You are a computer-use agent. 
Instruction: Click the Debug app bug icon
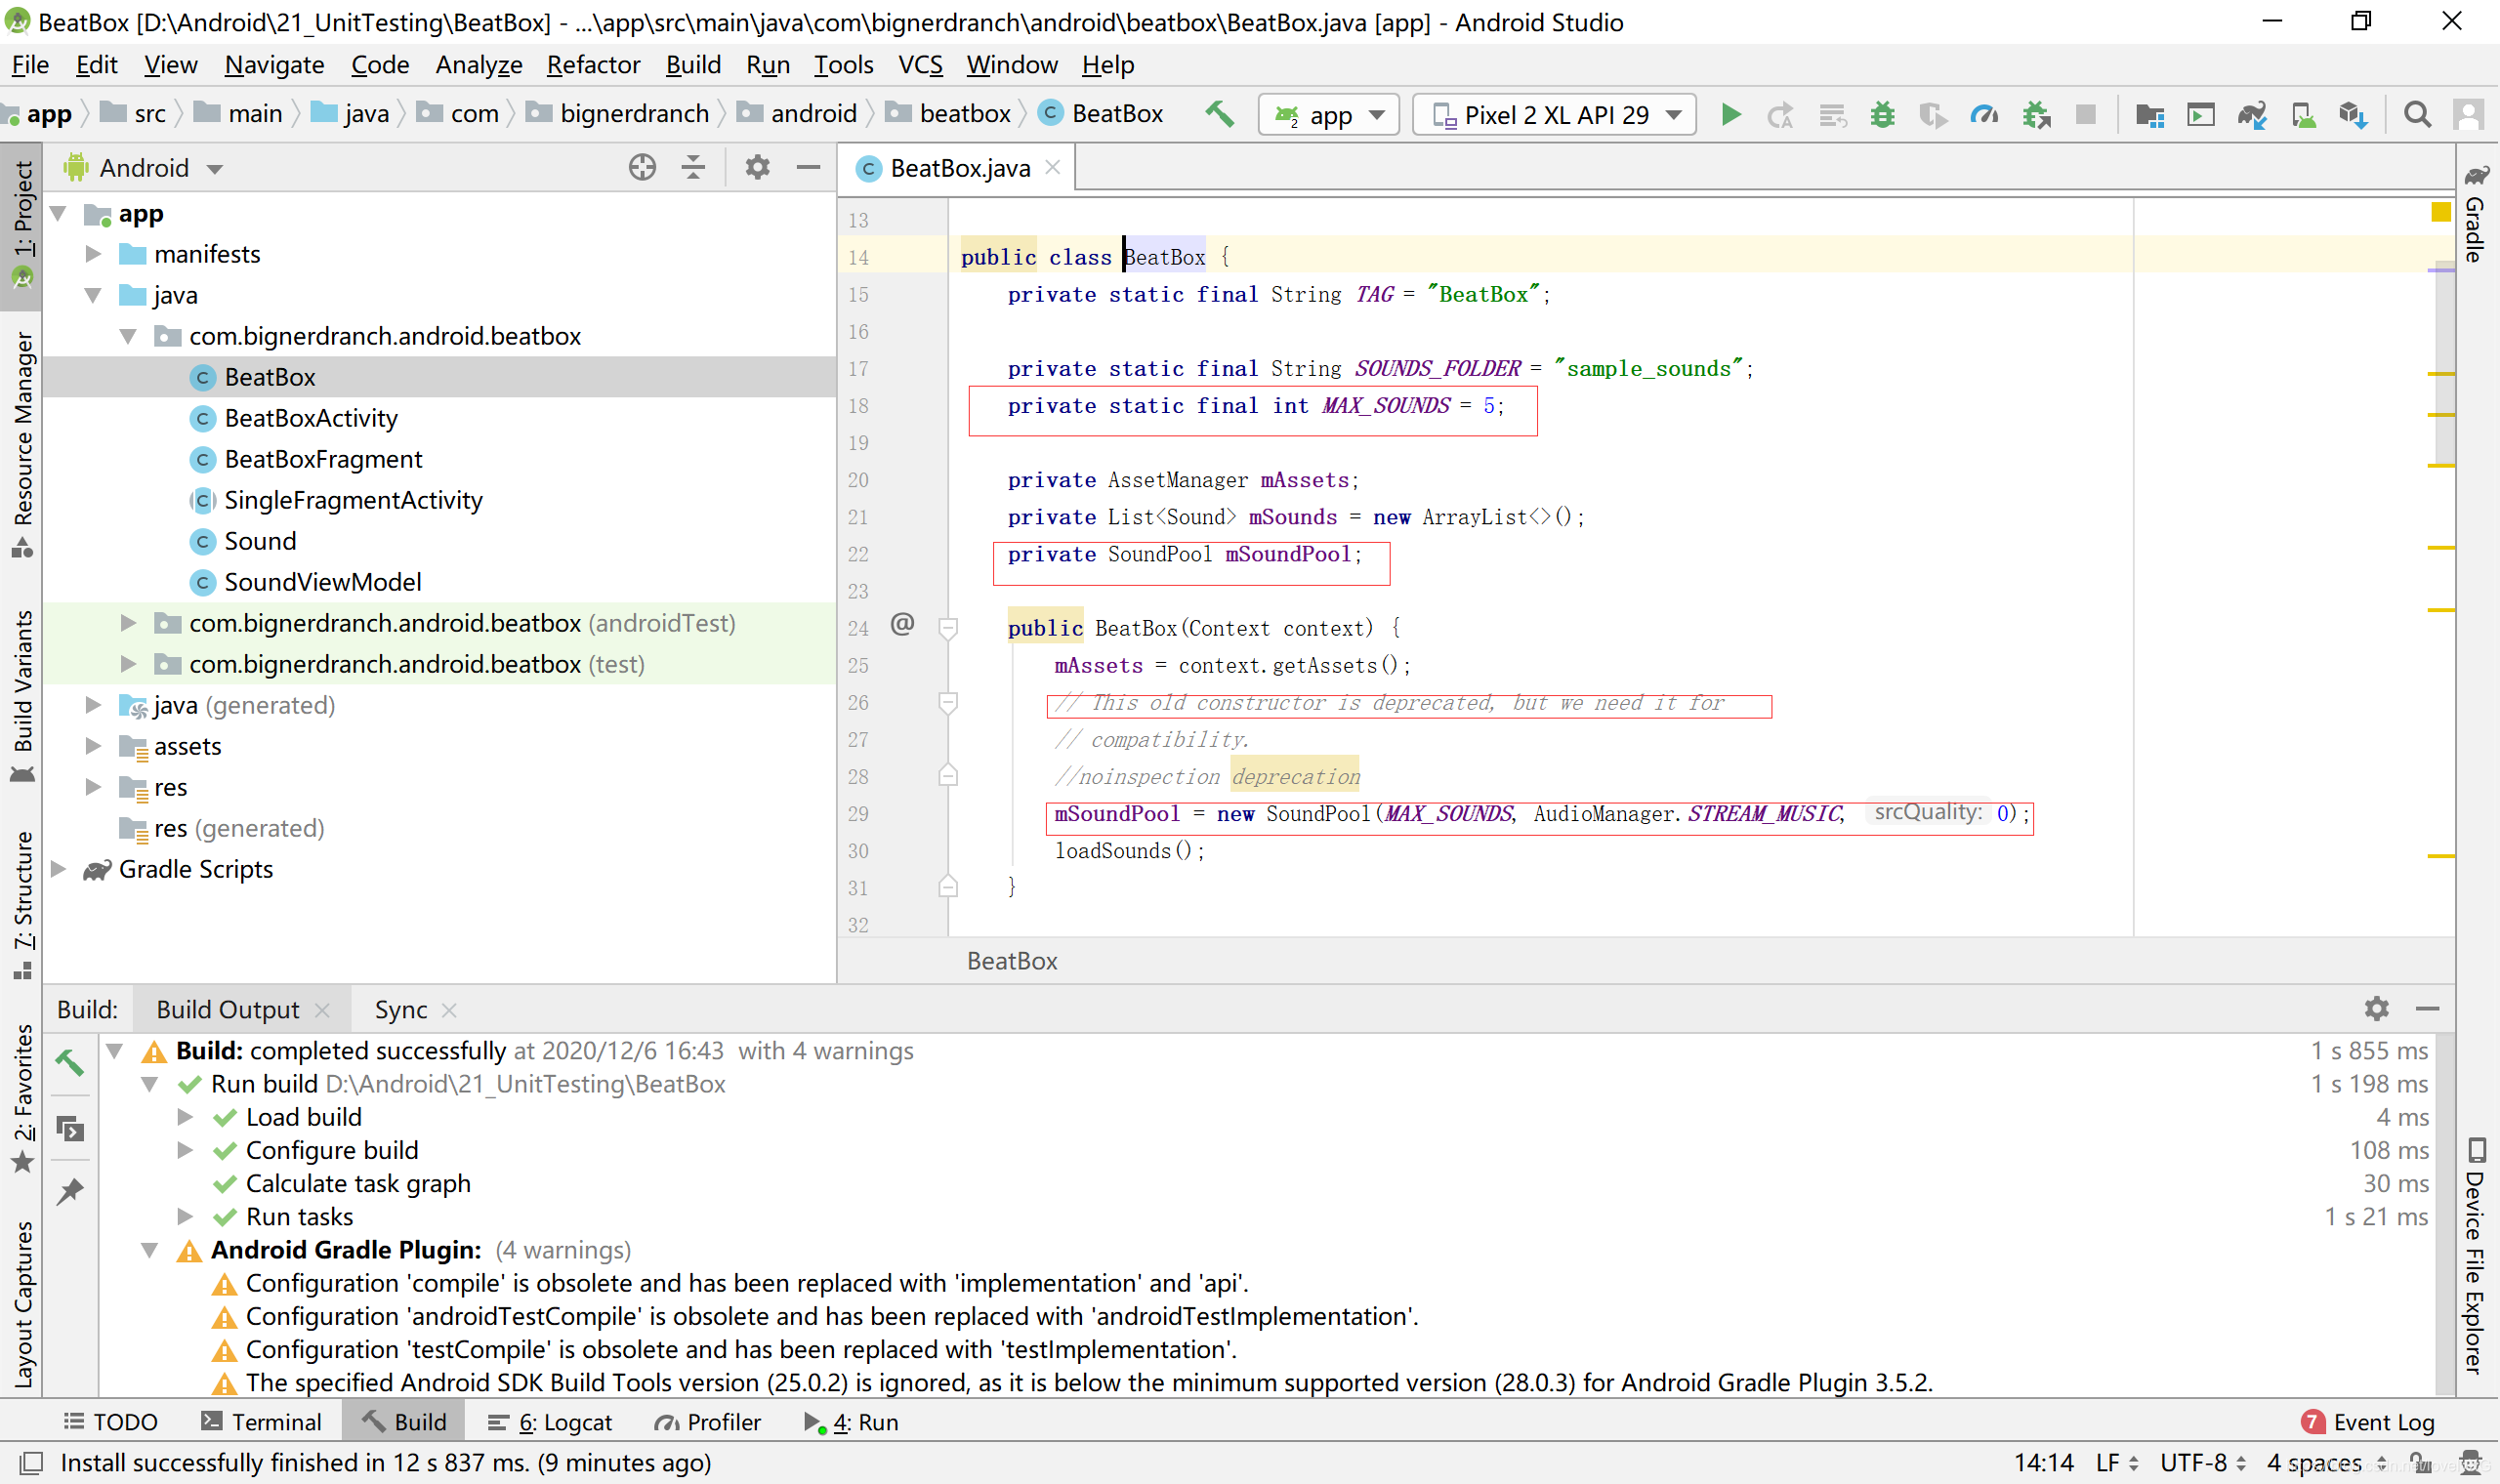pyautogui.click(x=1882, y=114)
